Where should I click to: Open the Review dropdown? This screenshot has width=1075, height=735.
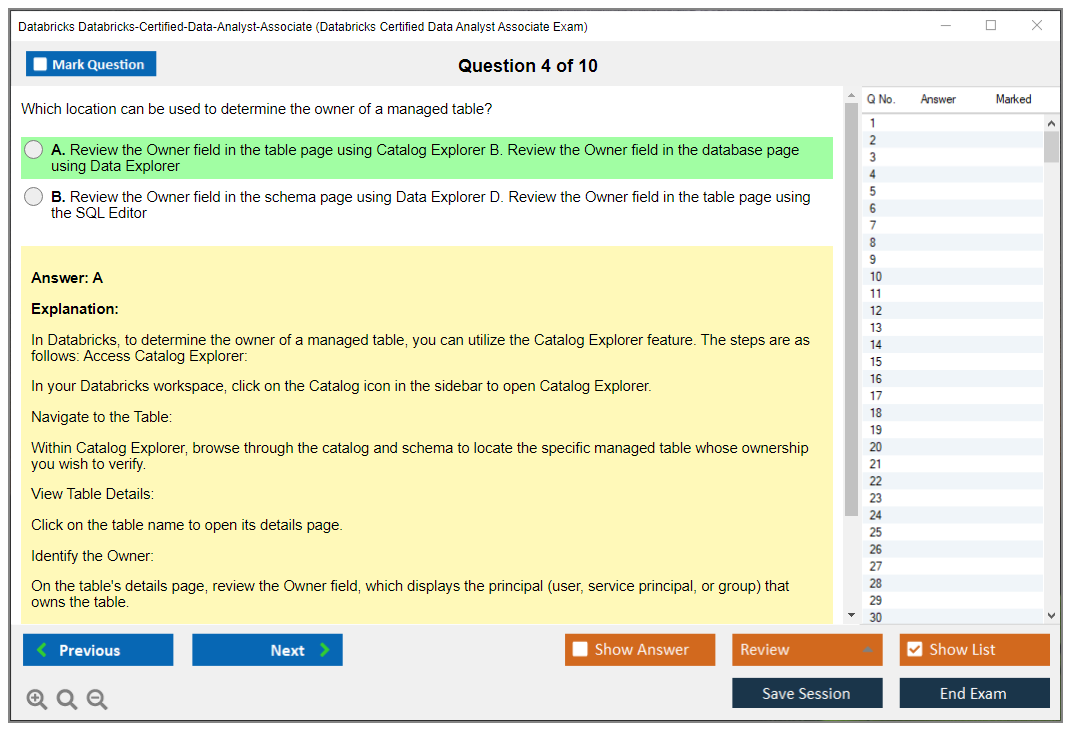[805, 650]
